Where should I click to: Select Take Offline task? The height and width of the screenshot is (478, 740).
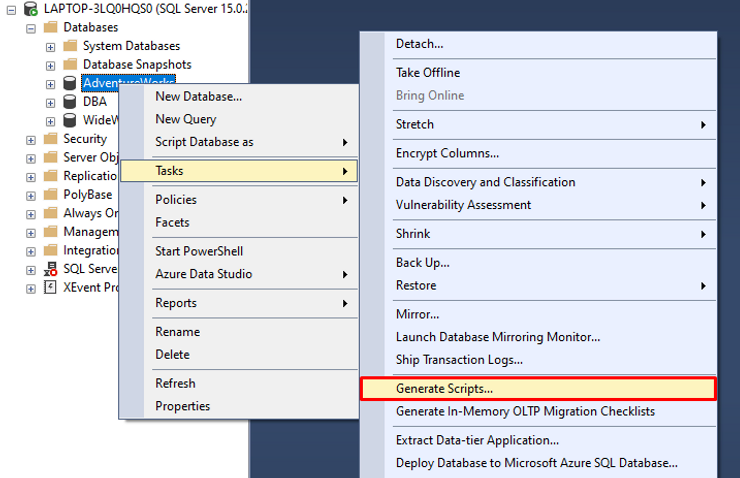pos(538,73)
